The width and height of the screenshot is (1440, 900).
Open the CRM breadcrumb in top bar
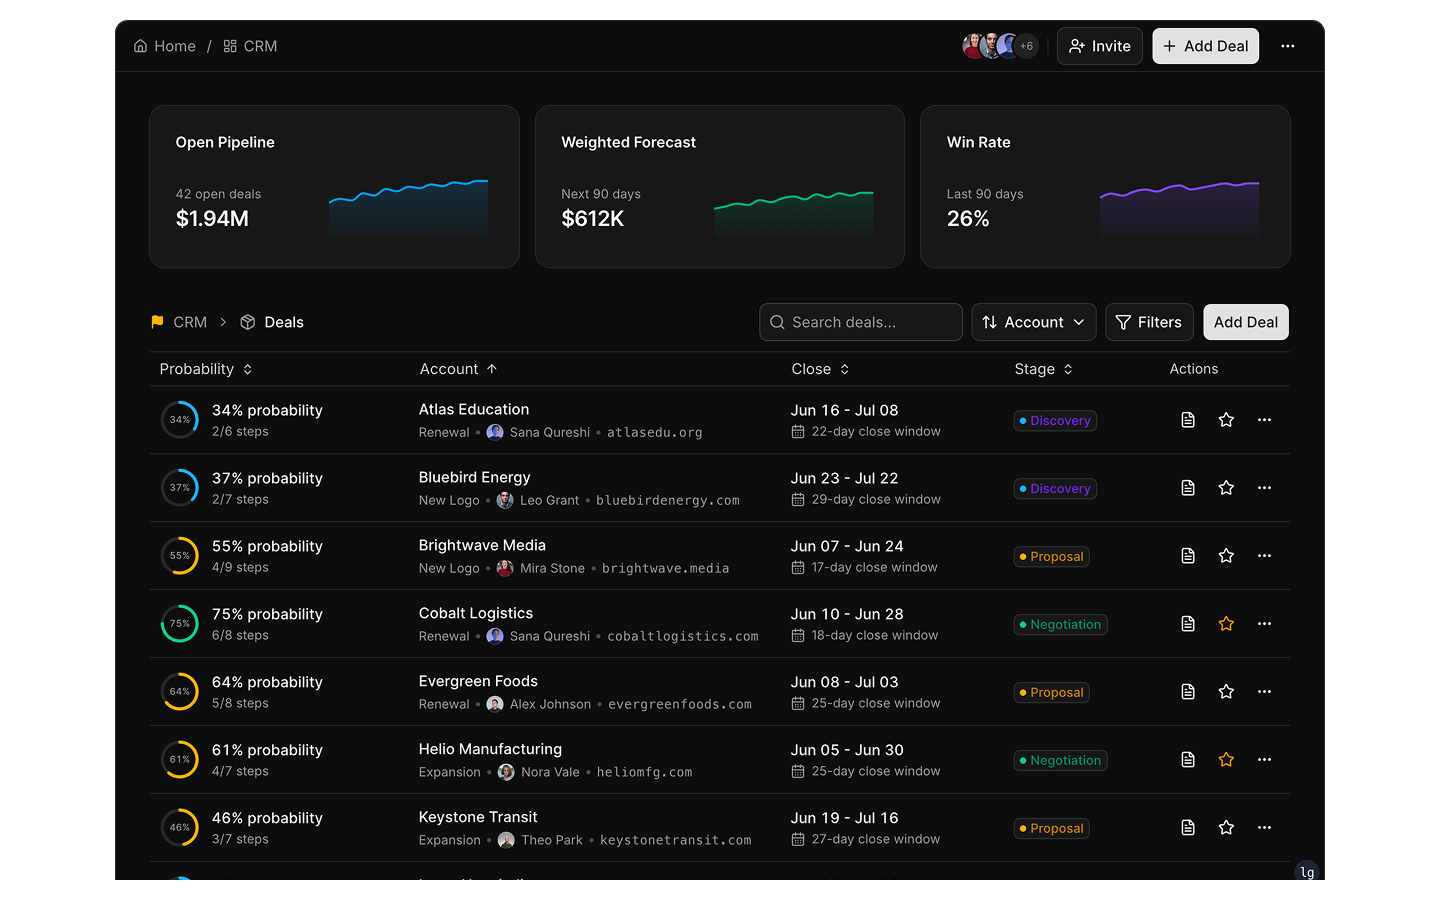click(250, 46)
